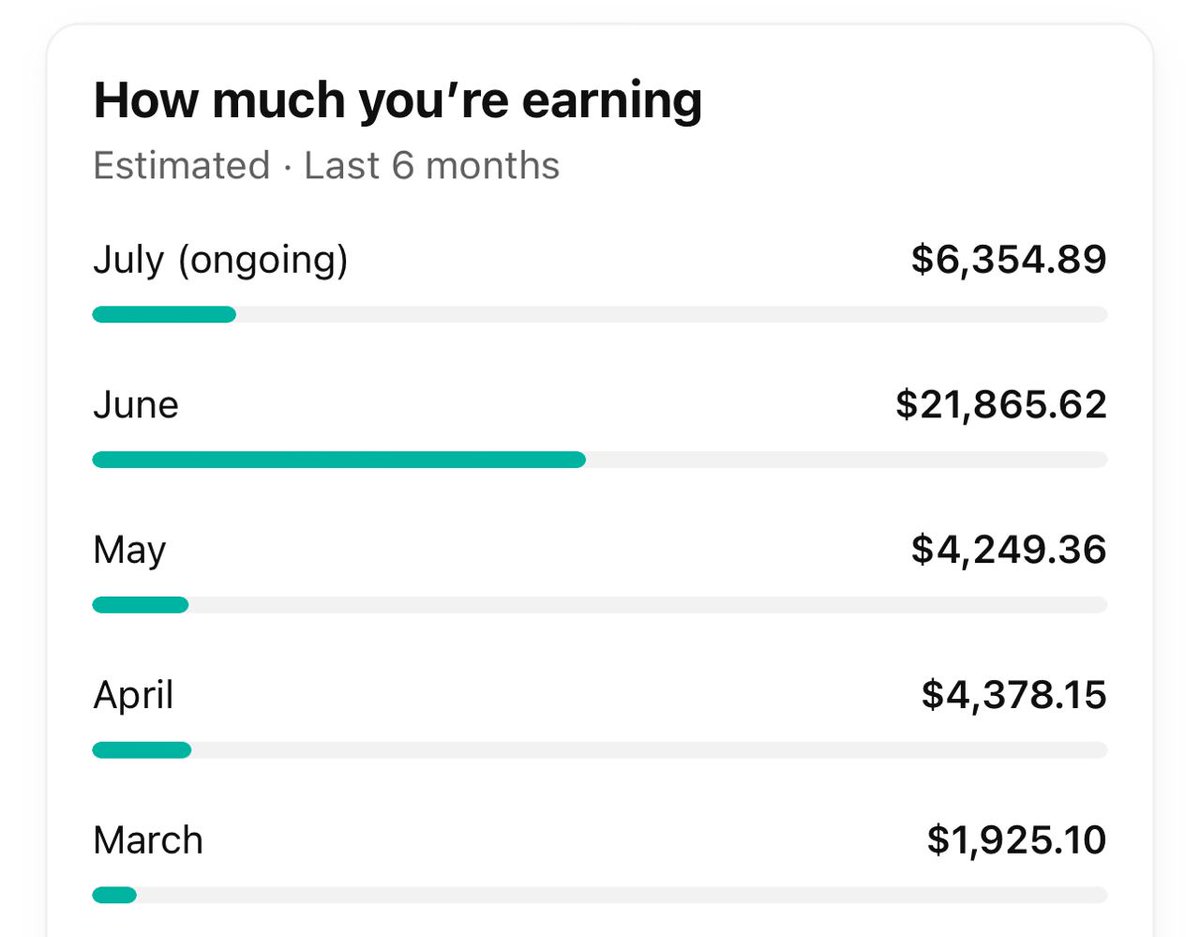Select the July (ongoing) month label
The height and width of the screenshot is (937, 1200).
220,260
